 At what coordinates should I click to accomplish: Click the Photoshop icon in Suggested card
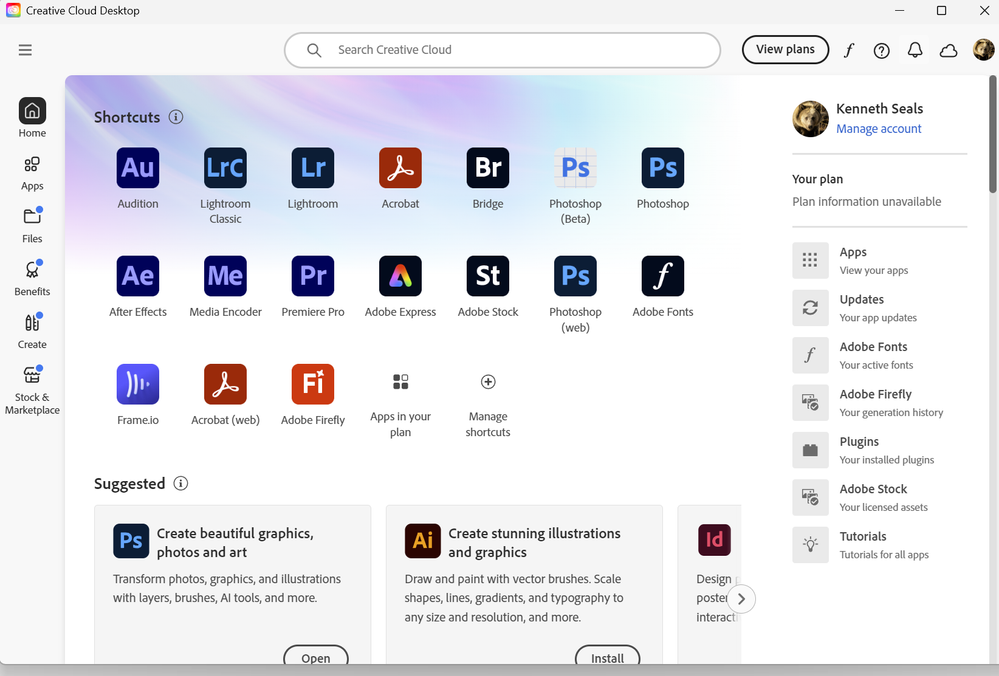(x=131, y=540)
